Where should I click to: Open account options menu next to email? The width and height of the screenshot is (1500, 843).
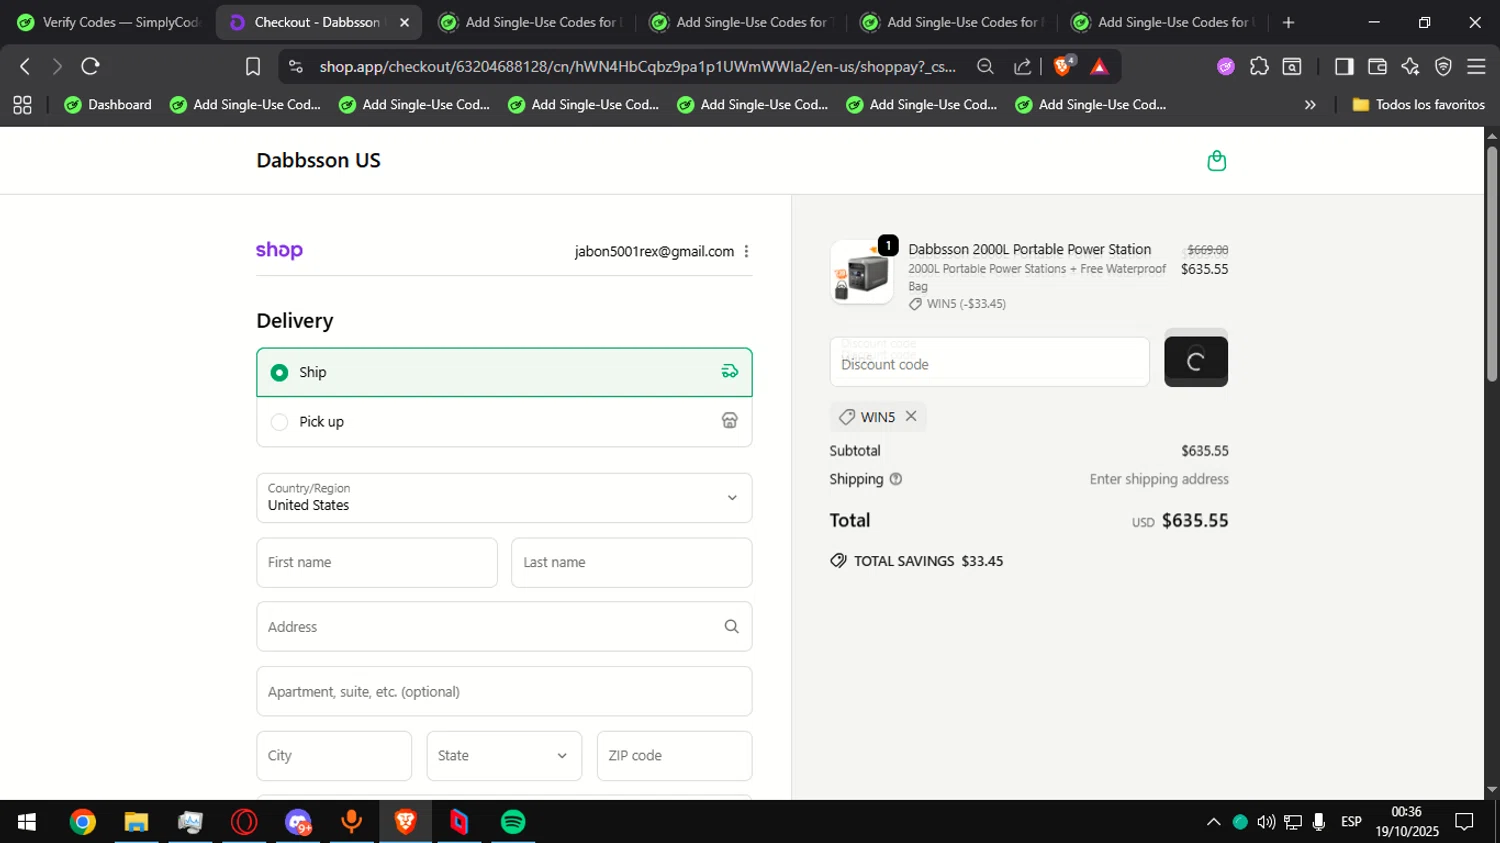click(746, 252)
